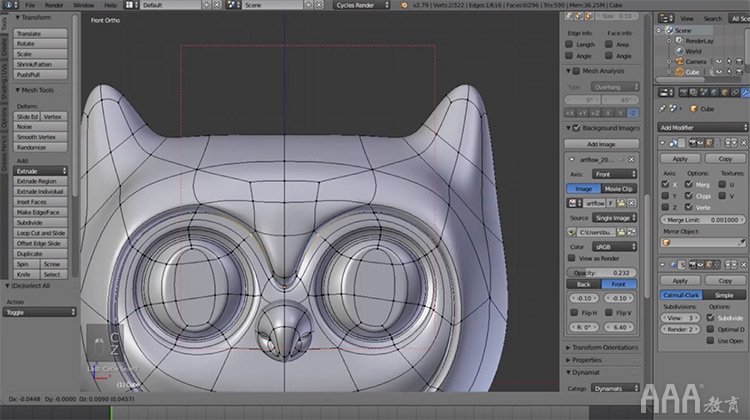The height and width of the screenshot is (420, 750).
Task: Apply the Mirror modifier
Action: [680, 158]
